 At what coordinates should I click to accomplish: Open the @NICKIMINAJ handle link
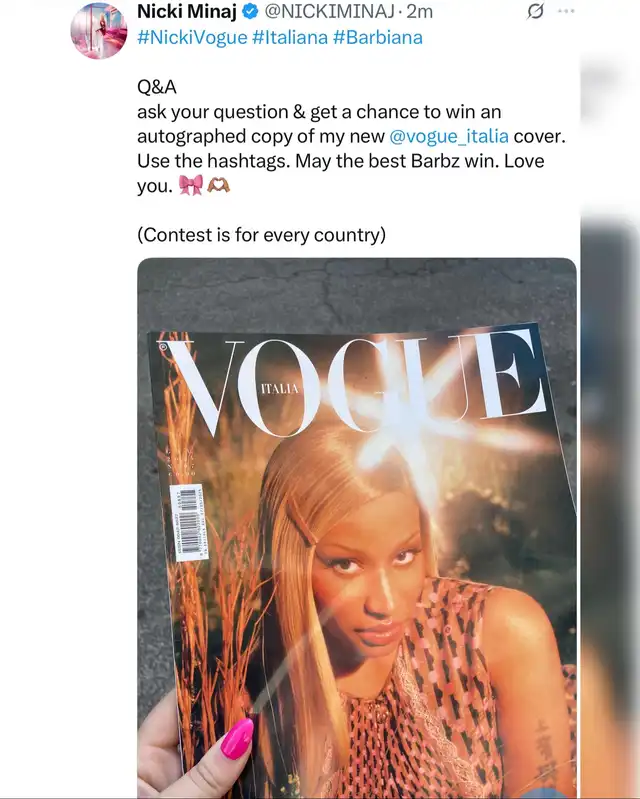(x=329, y=11)
